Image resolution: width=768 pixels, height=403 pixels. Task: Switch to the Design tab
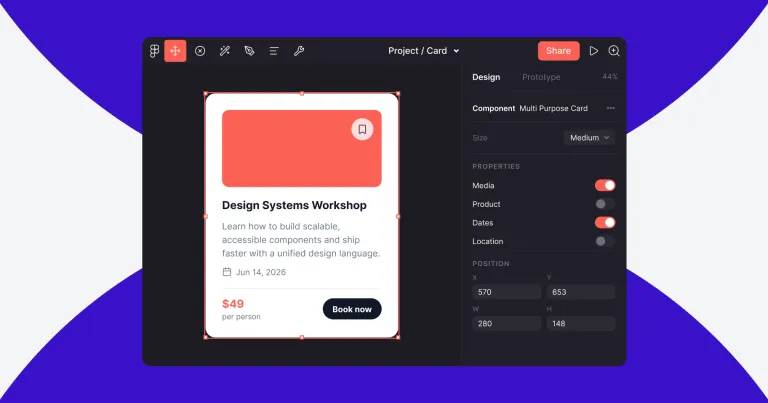point(486,77)
